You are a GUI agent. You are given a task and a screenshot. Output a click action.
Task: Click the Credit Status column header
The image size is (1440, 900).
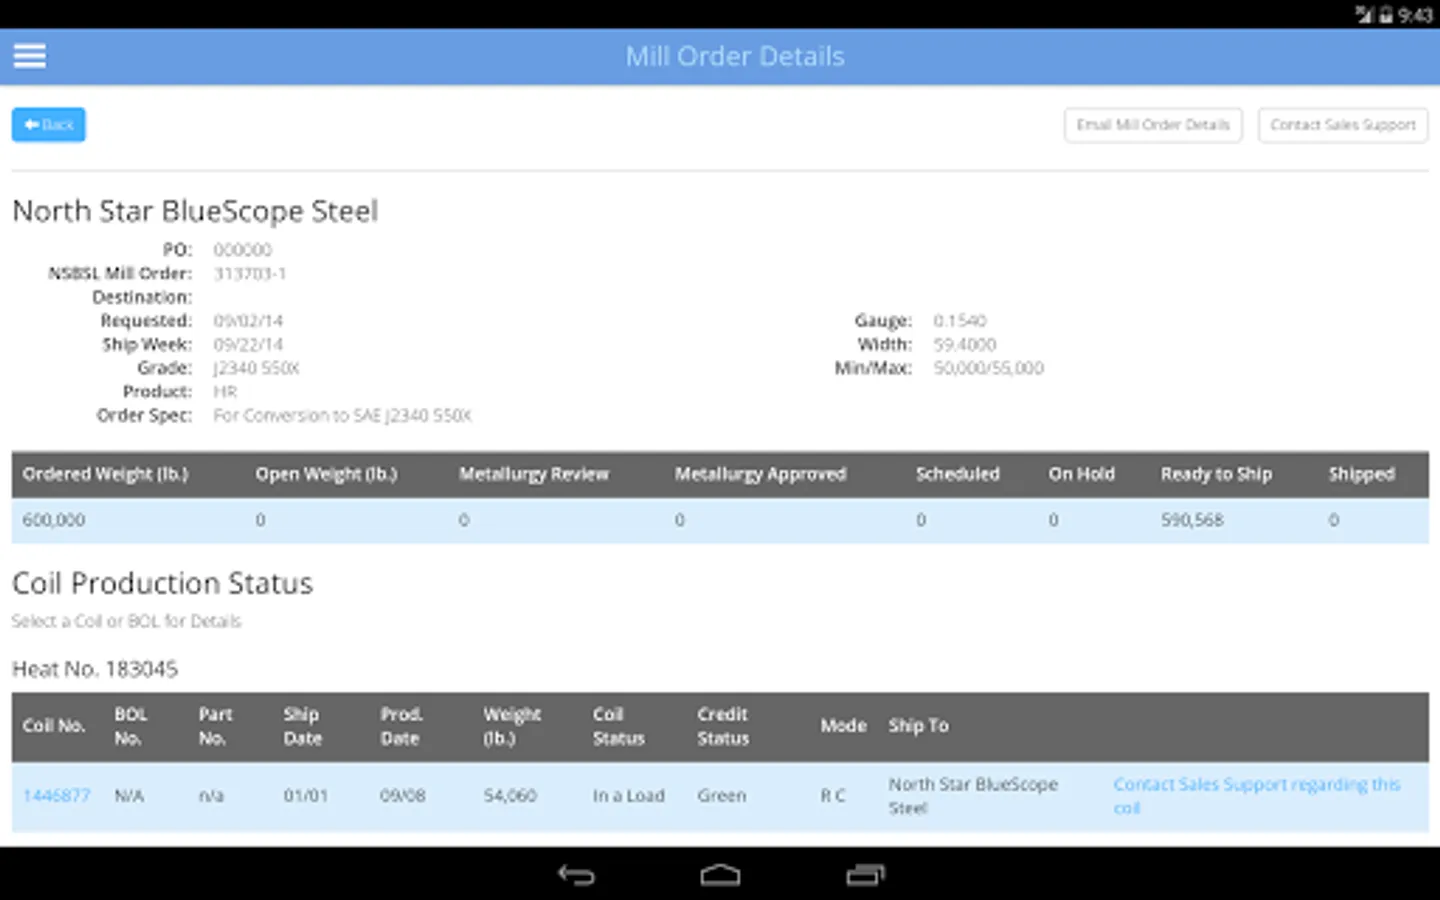tap(723, 726)
